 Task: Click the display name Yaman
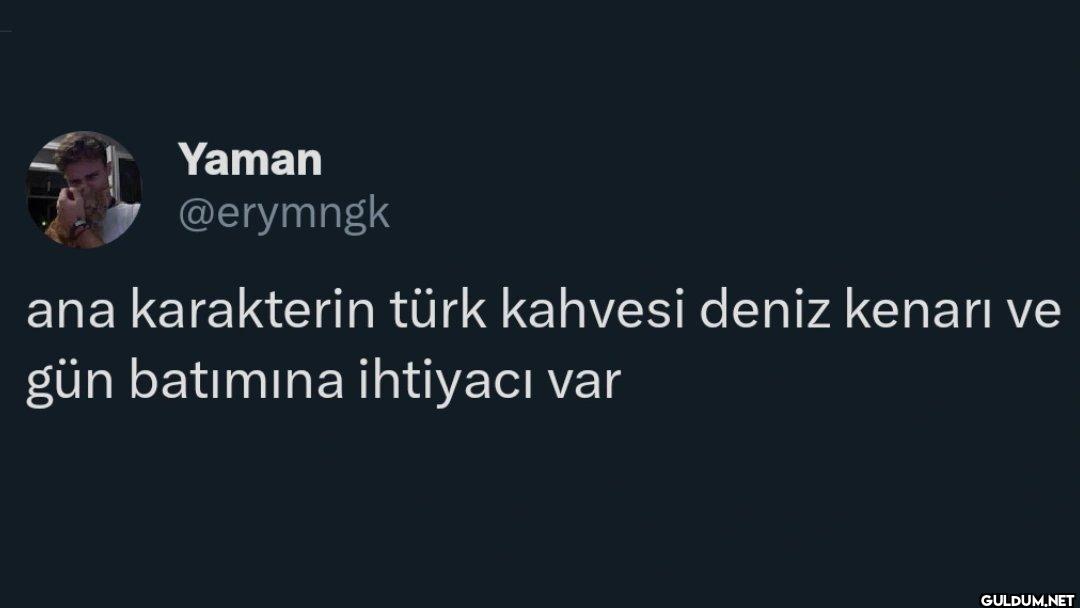(250, 160)
